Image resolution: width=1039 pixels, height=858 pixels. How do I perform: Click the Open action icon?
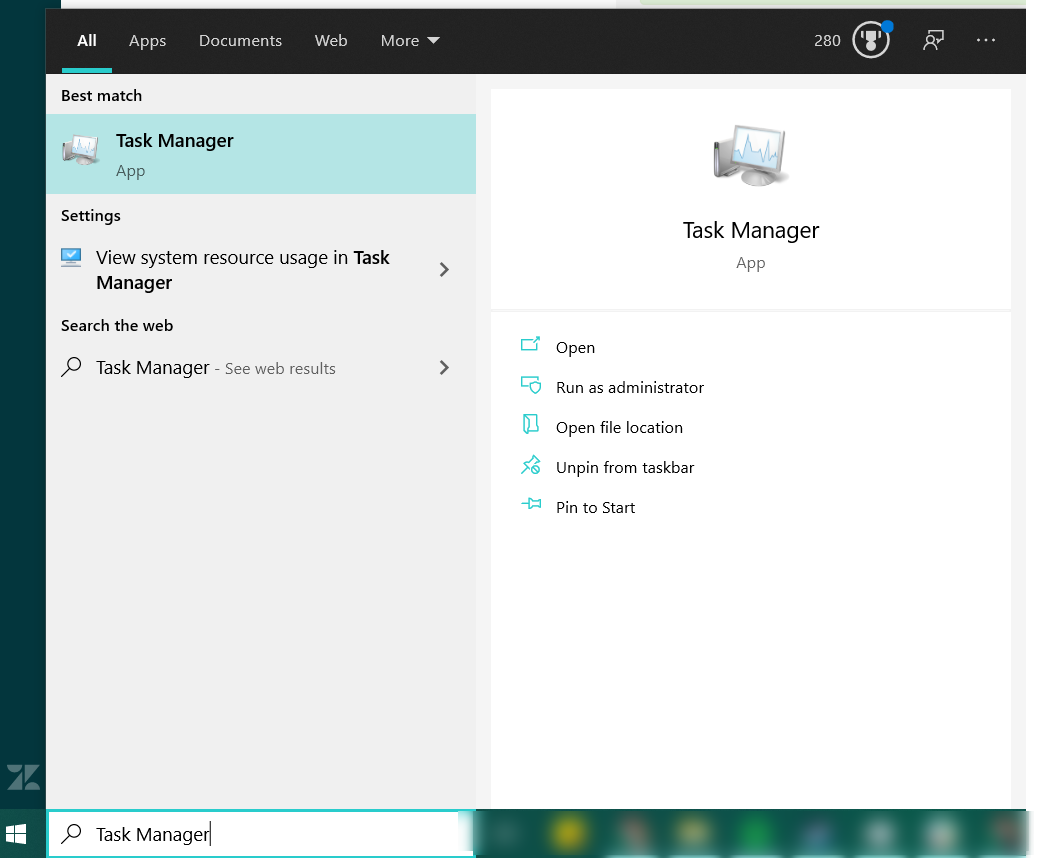coord(530,344)
